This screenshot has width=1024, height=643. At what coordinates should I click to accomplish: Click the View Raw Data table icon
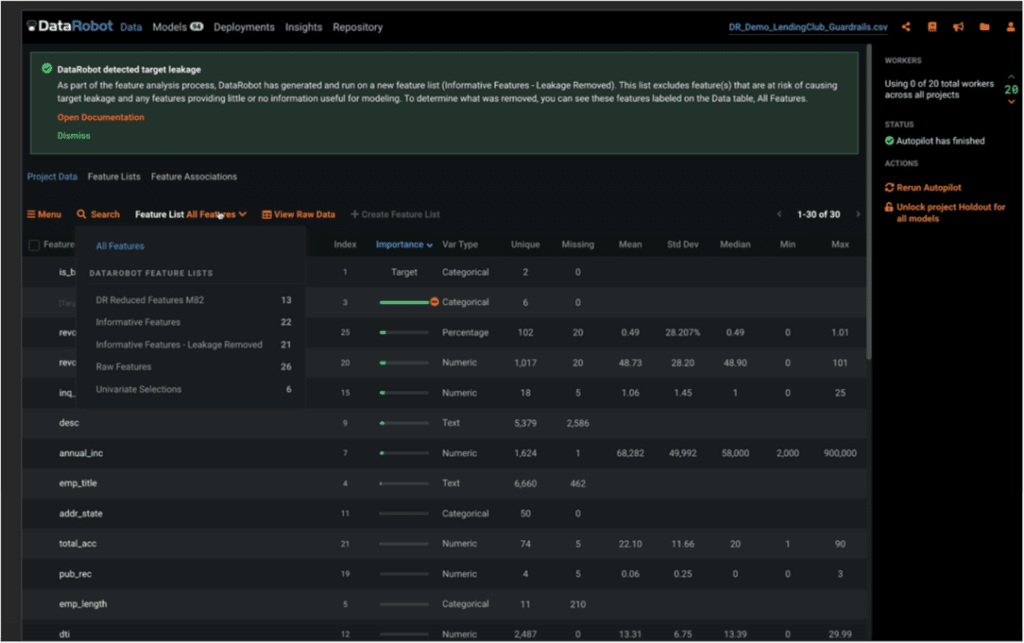point(266,214)
